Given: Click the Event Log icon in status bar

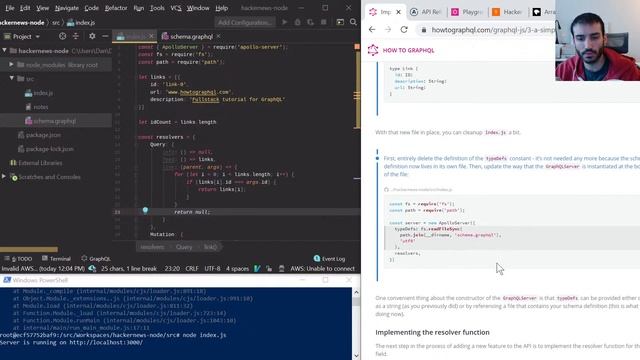Looking at the screenshot, I should [x=317, y=258].
